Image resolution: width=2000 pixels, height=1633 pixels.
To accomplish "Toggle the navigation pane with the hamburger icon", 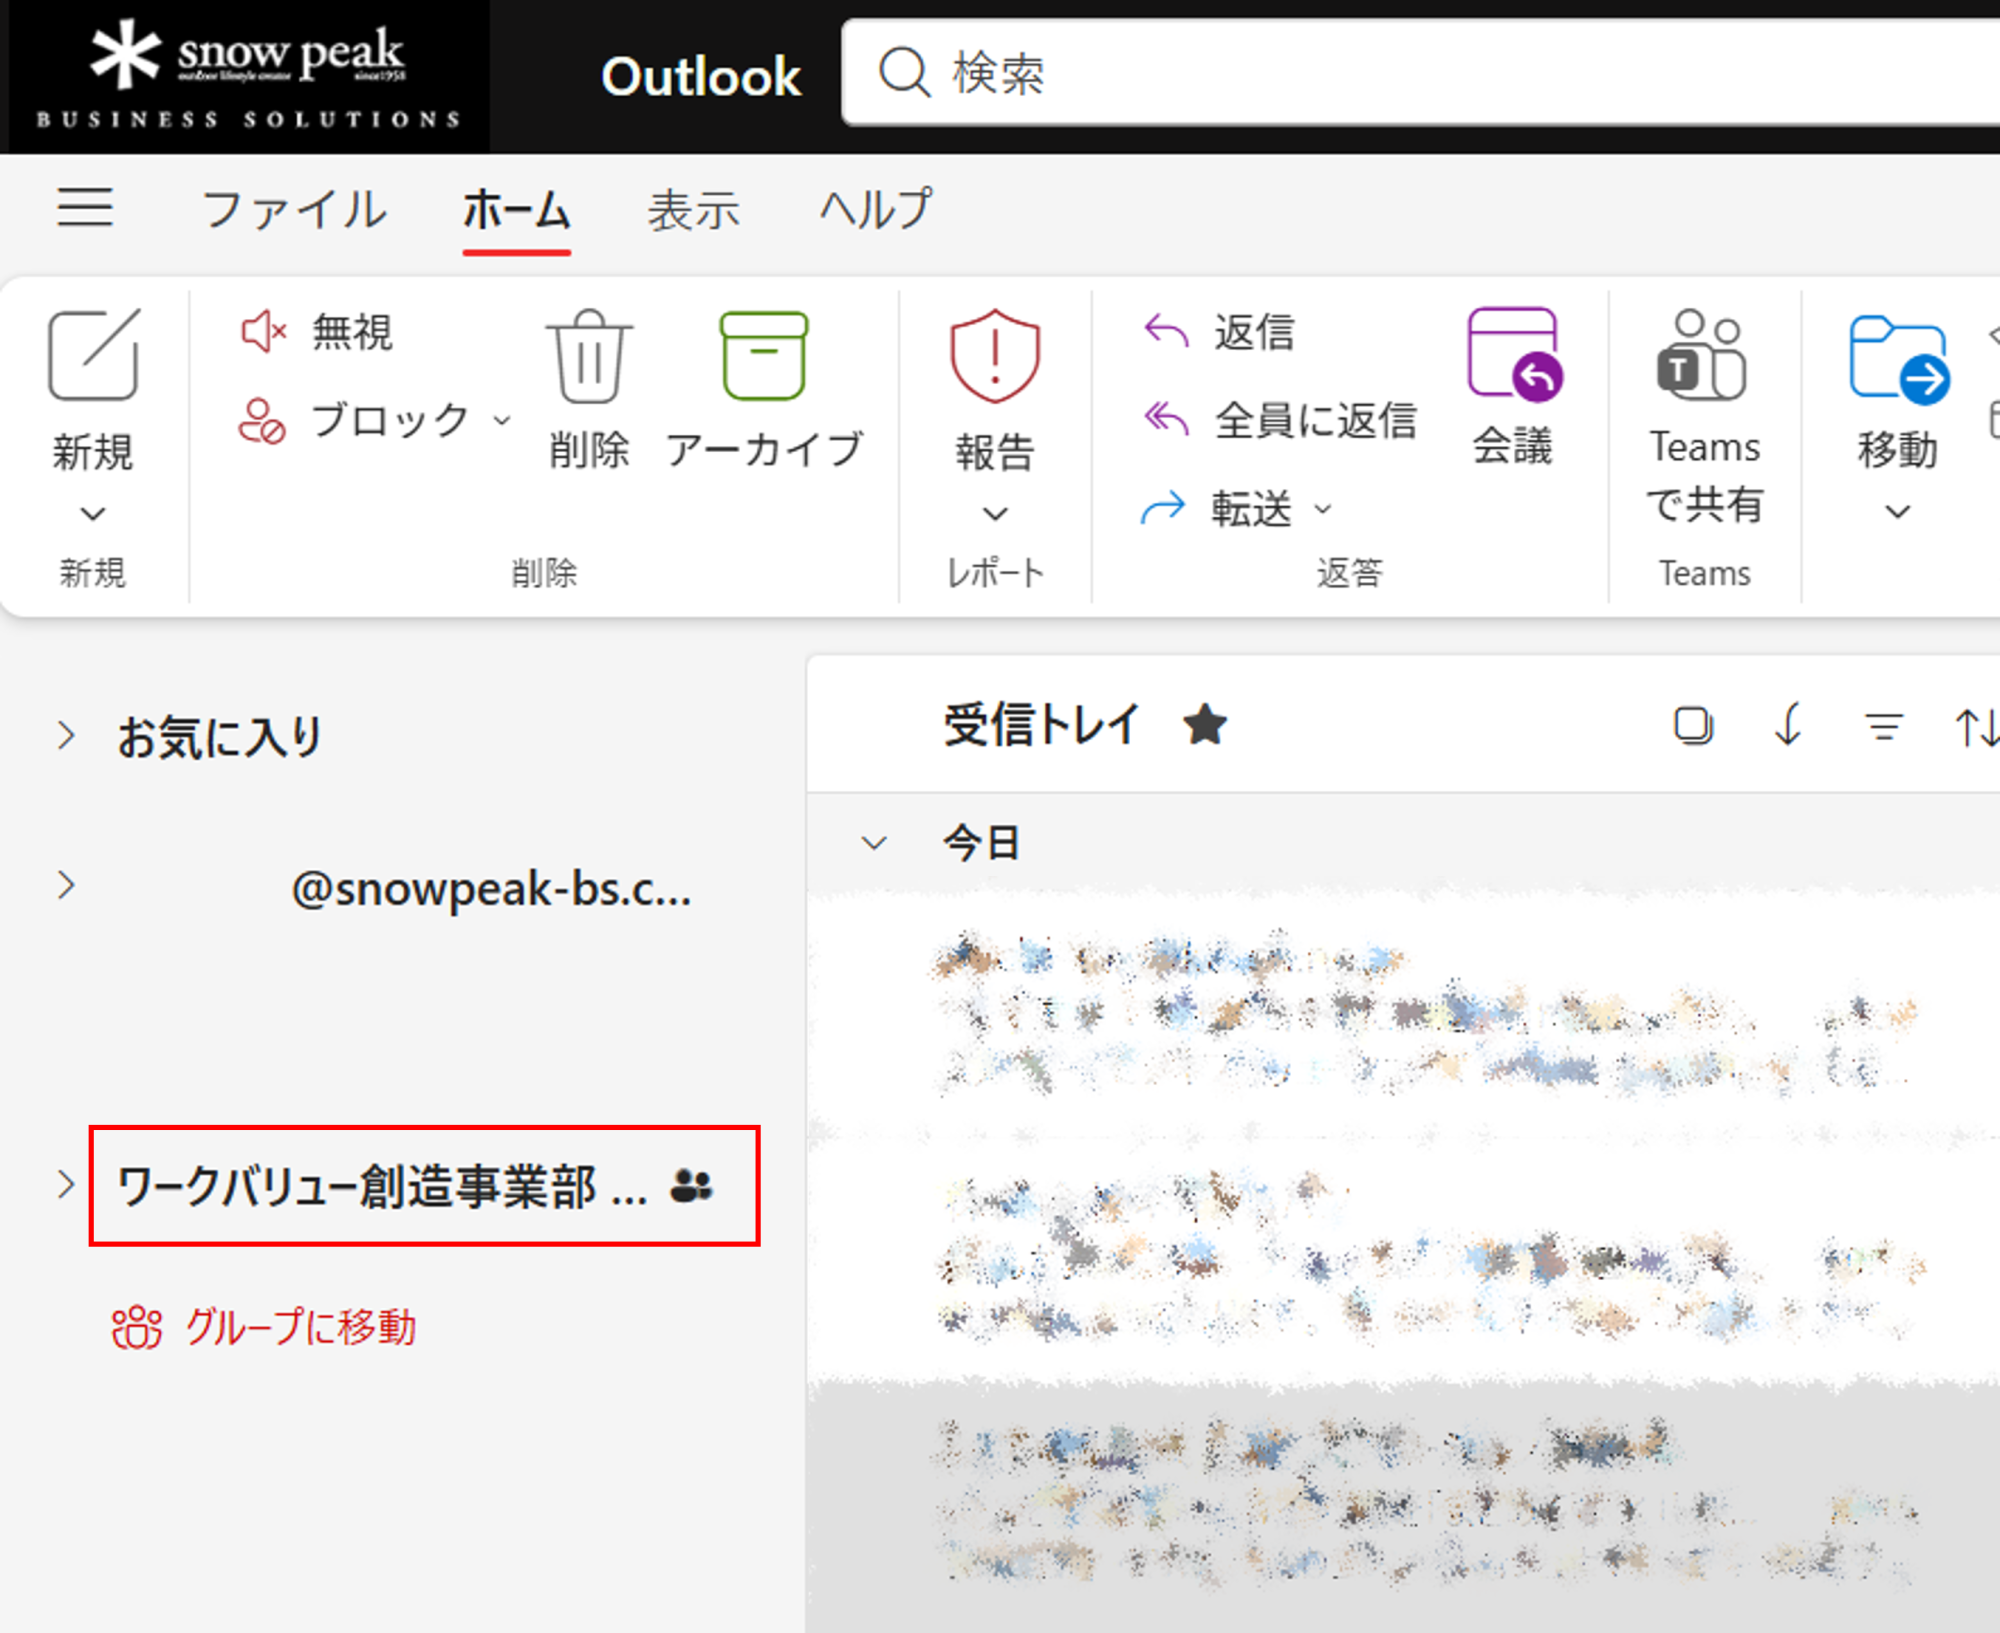I will click(85, 207).
